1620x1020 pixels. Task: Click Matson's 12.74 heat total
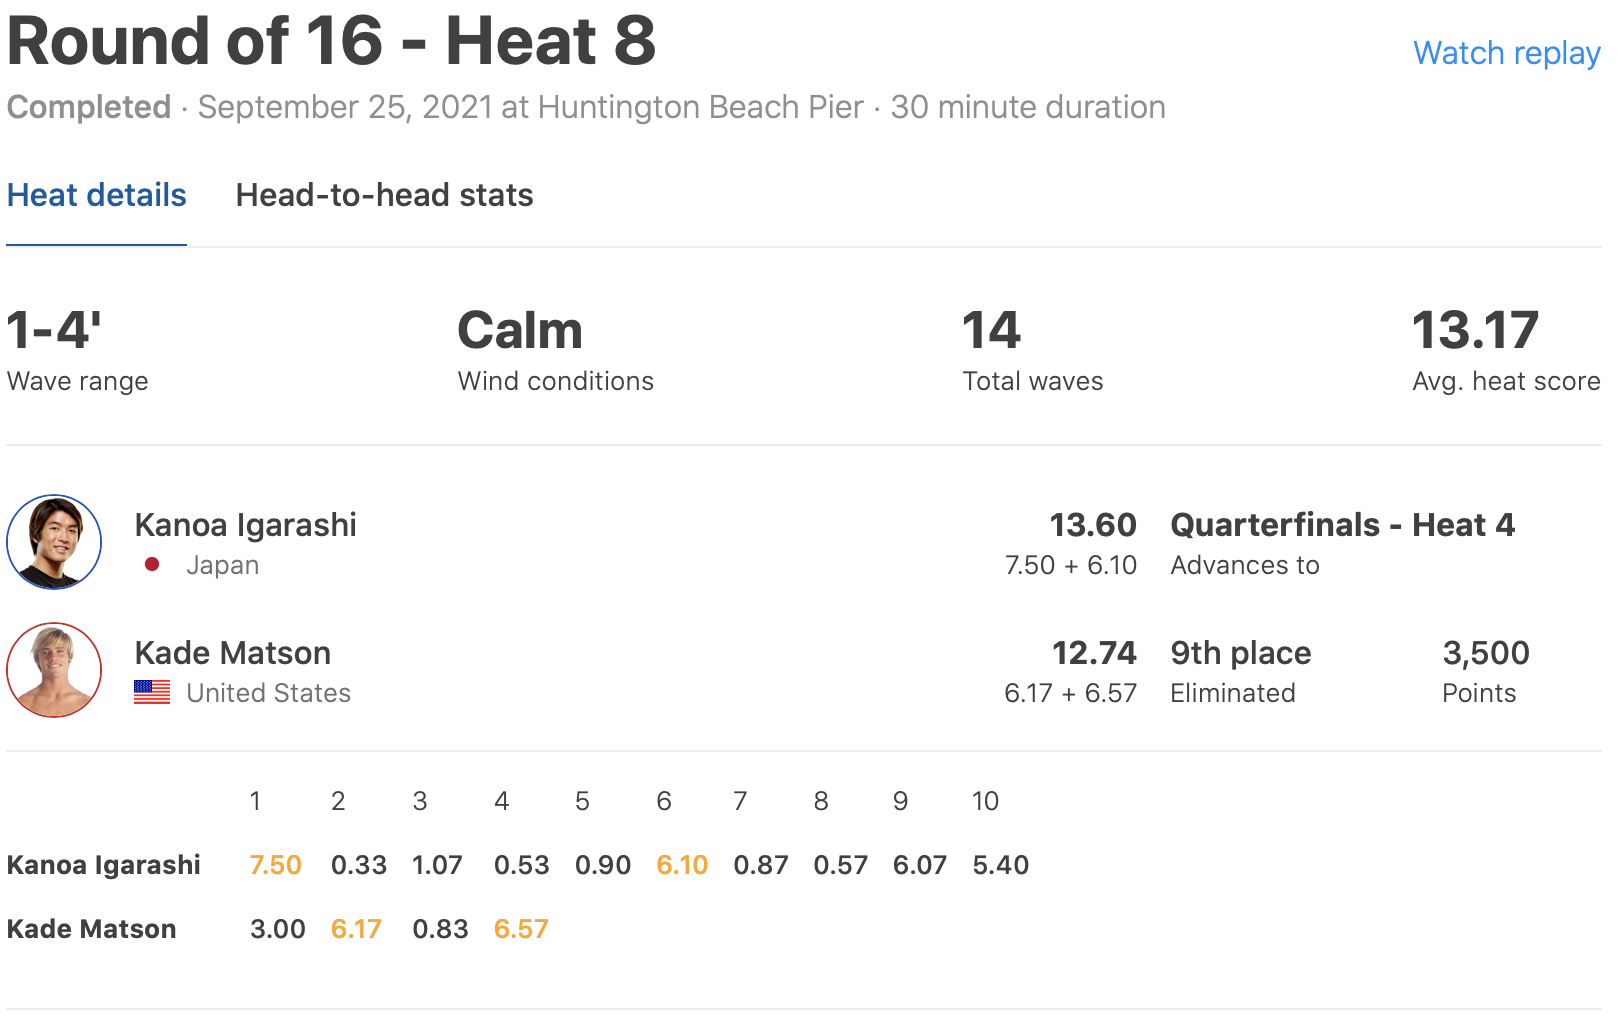pos(1093,653)
